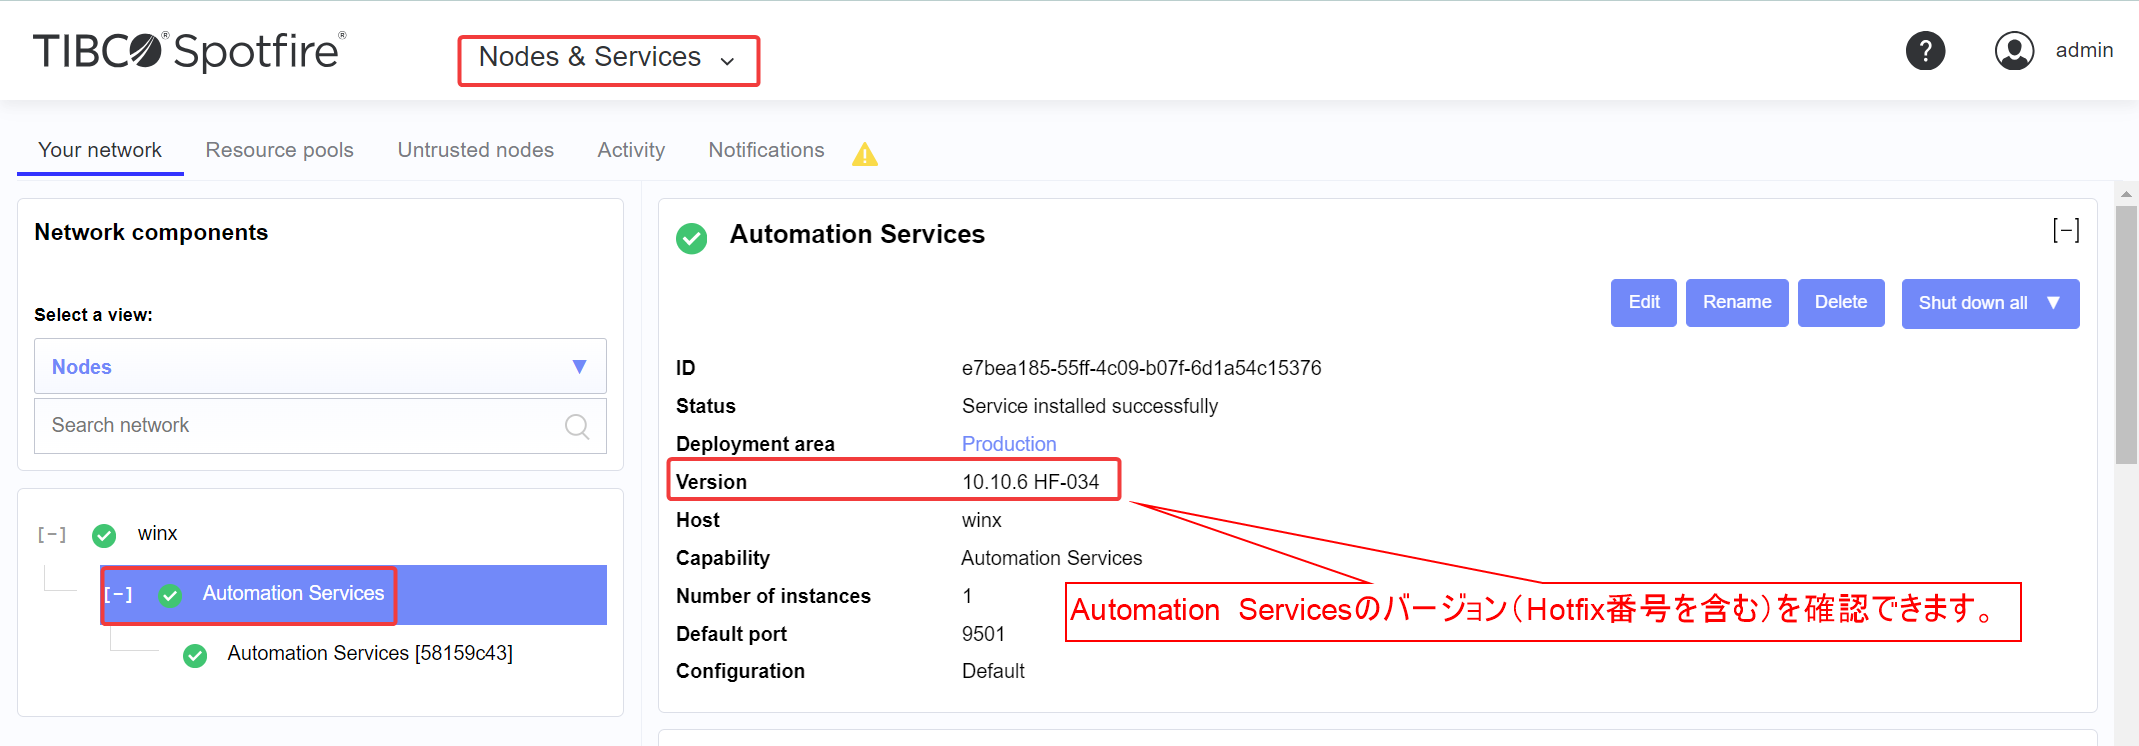Click the Rename button
Screen dimensions: 2139x746
(x=1737, y=302)
